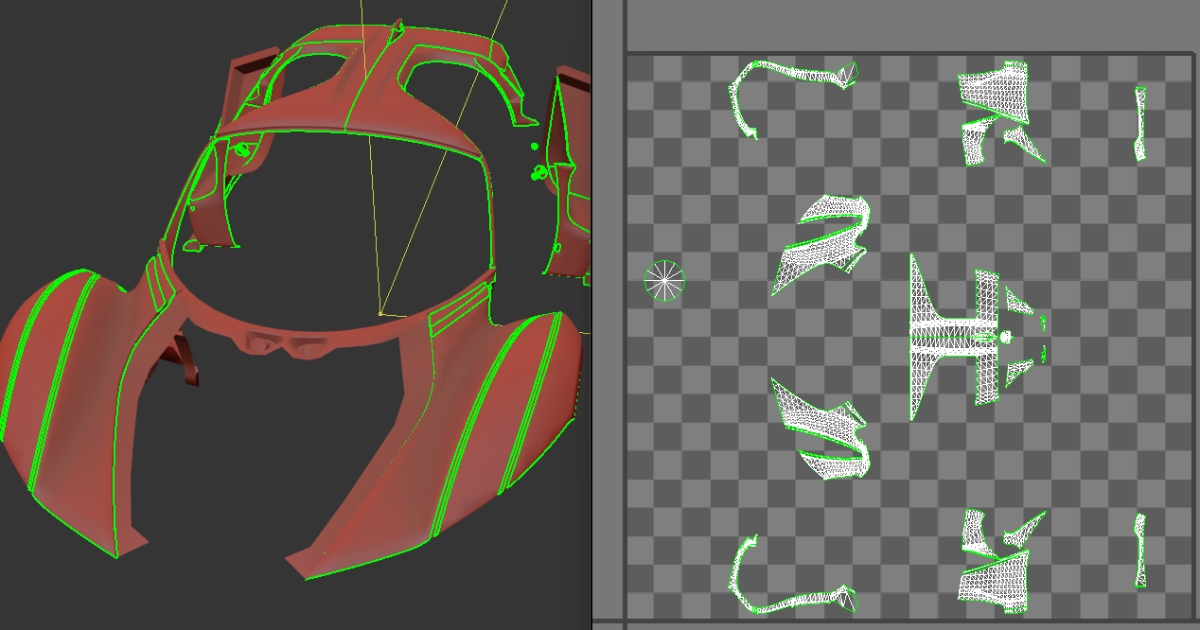Click the small round UV island beside the cross

(x=1006, y=338)
